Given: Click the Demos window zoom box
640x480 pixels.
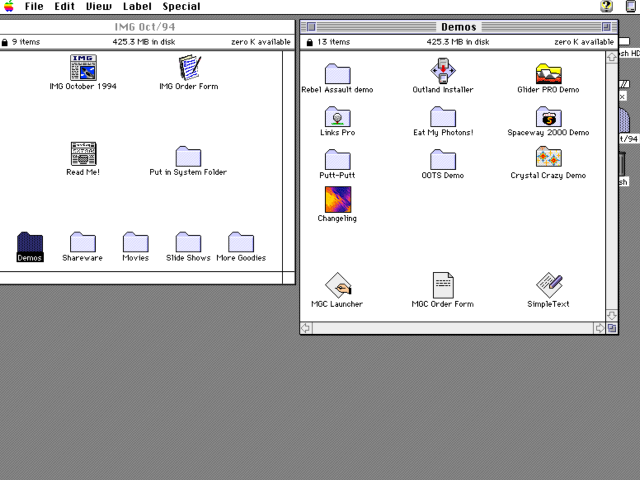Looking at the screenshot, I should click(x=607, y=27).
